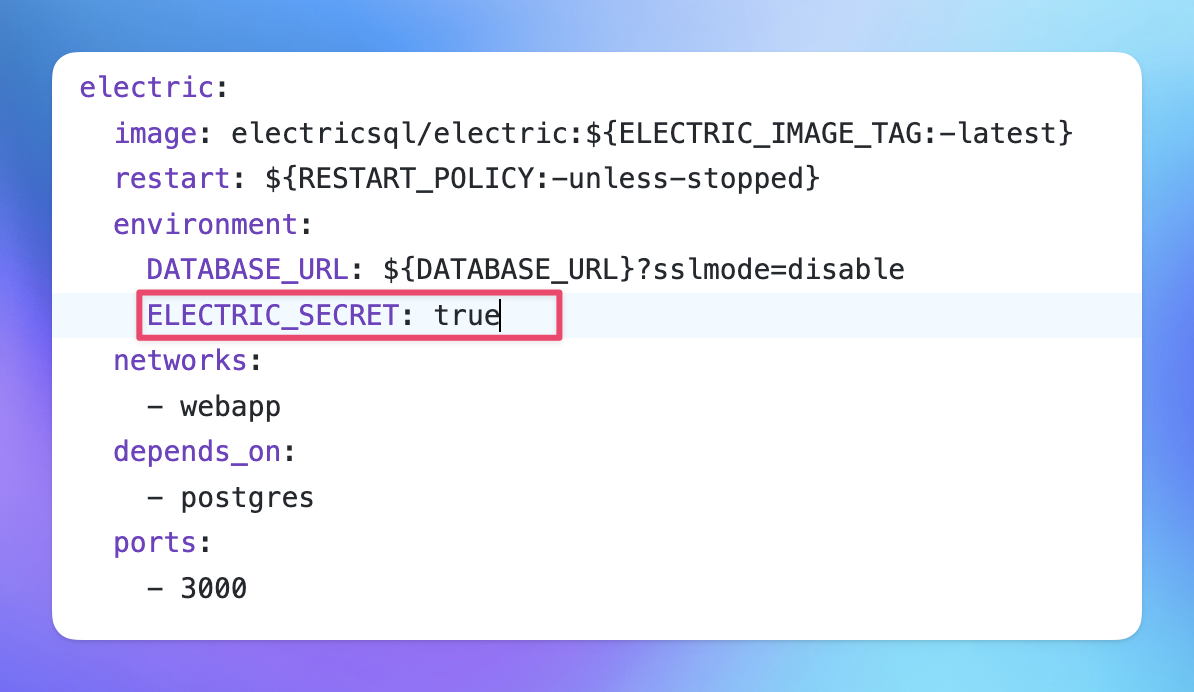1194x692 pixels.
Task: Click the "networks" key
Action: coord(180,361)
